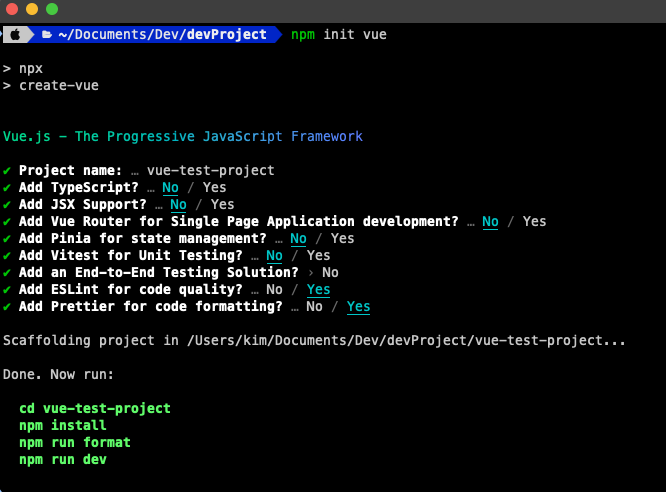Click the folder icon in the prompt path
Image resolution: width=666 pixels, height=492 pixels.
click(47, 34)
